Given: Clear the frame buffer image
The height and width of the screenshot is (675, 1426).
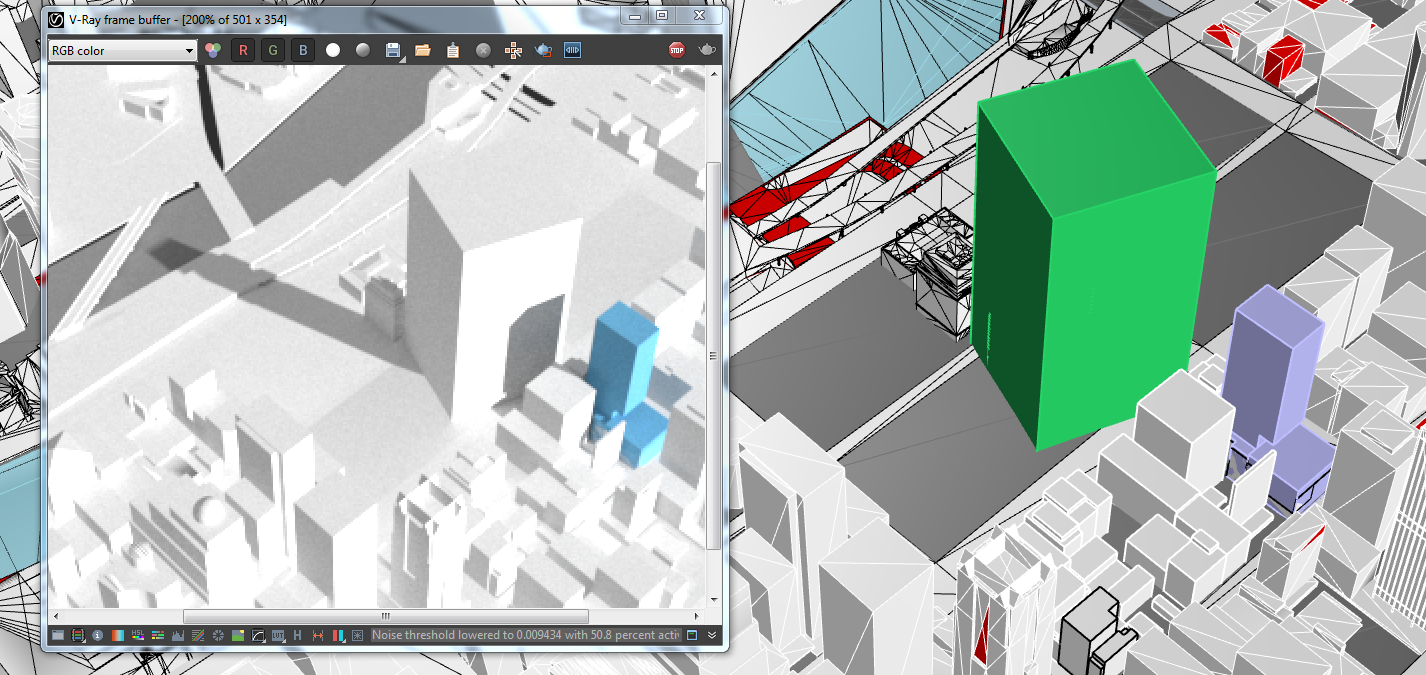Looking at the screenshot, I should (482, 50).
